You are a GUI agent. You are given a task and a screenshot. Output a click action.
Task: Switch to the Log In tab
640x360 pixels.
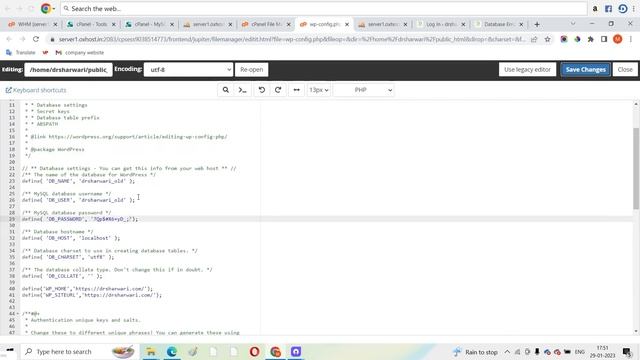coord(441,24)
